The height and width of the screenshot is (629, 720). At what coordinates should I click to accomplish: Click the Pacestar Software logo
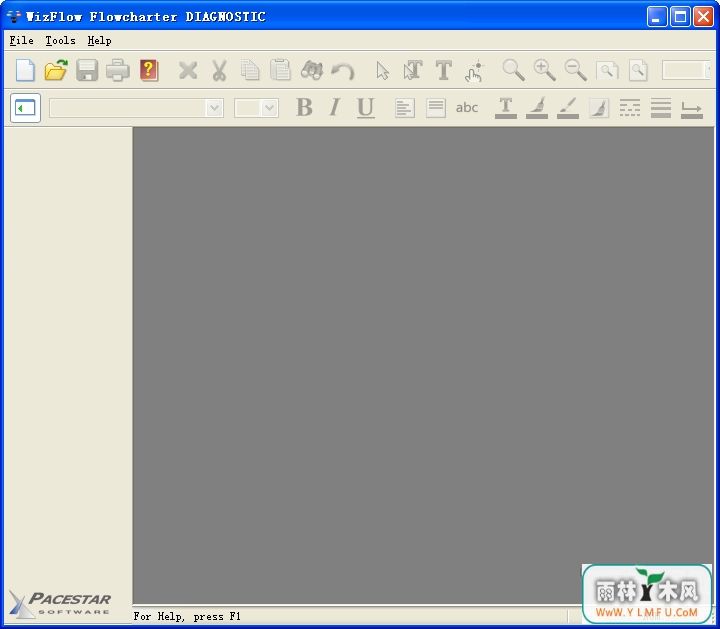[x=60, y=604]
